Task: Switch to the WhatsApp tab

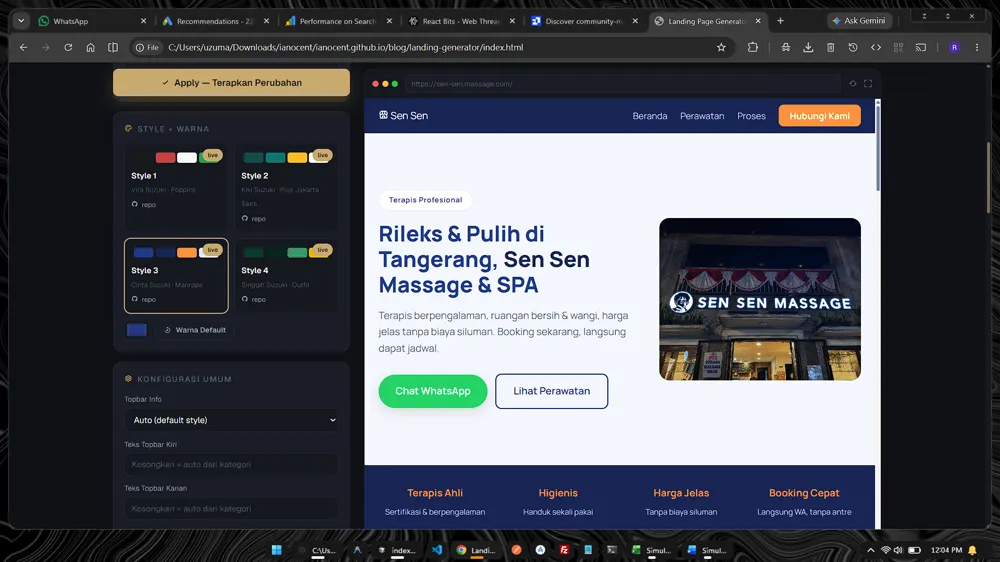Action: tap(90, 21)
